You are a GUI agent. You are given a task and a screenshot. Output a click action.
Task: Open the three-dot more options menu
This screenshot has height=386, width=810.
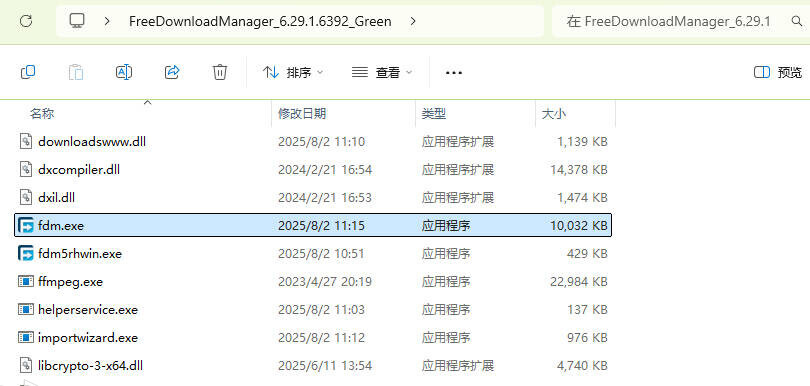(x=454, y=72)
